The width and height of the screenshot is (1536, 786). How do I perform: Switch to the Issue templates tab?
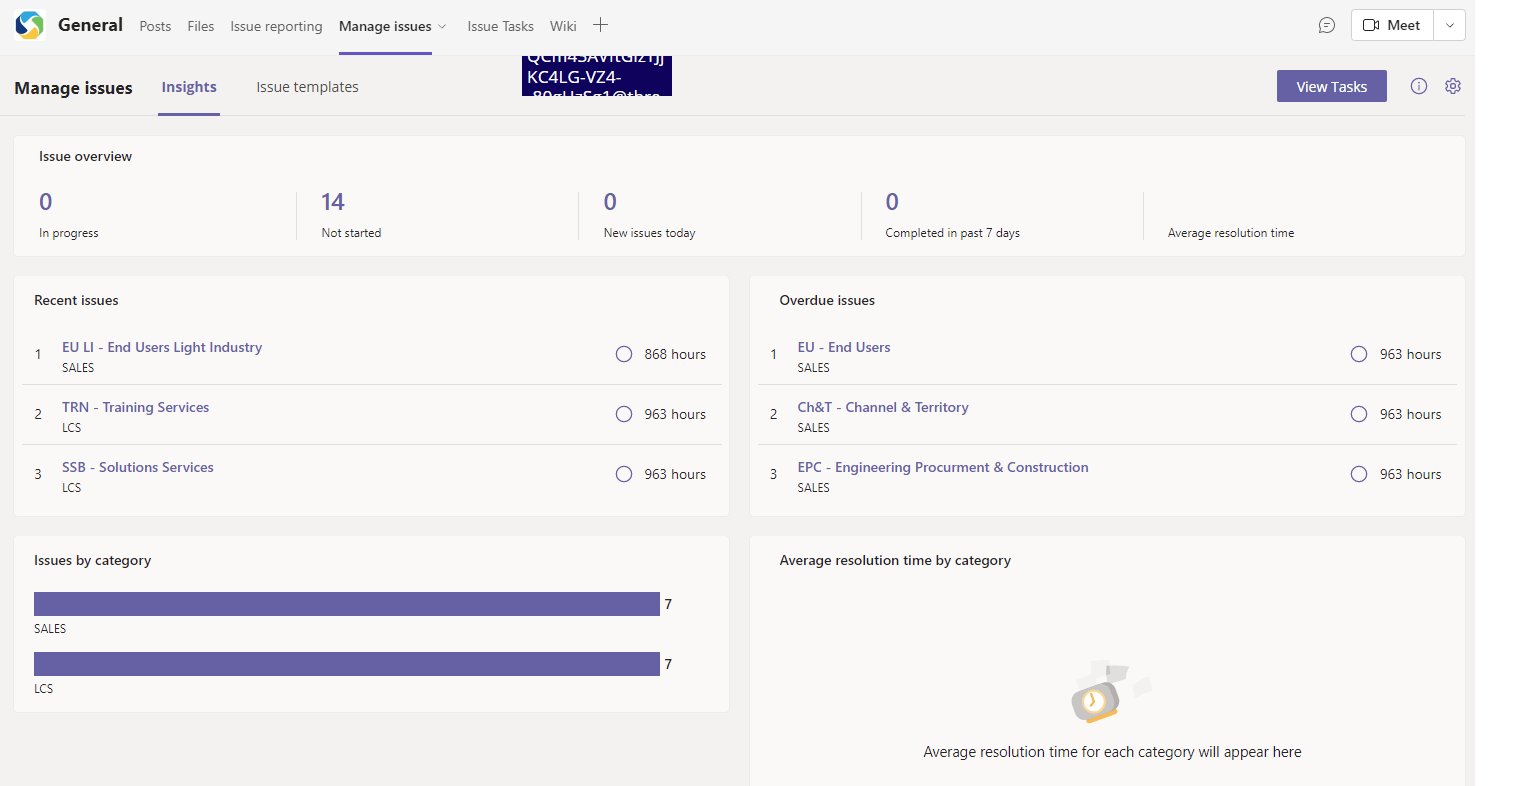(x=307, y=87)
